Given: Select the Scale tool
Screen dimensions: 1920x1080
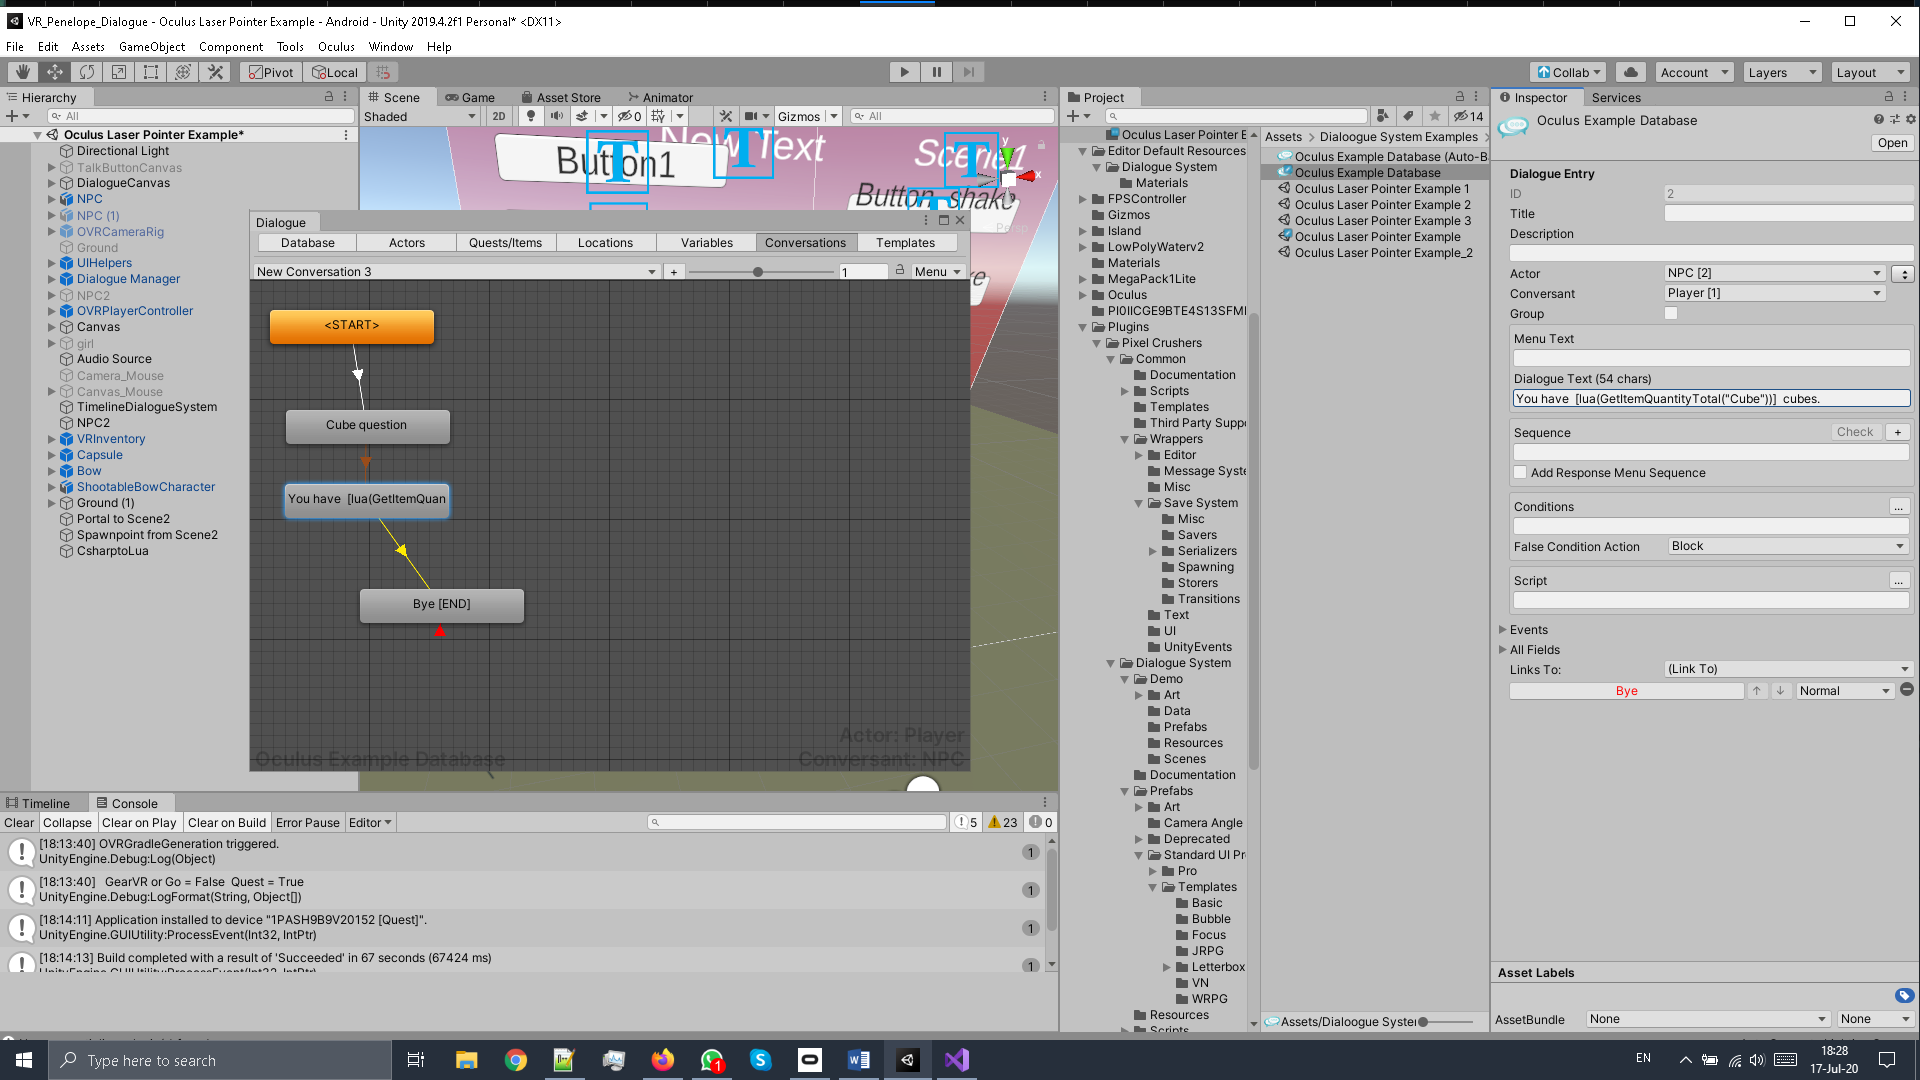Looking at the screenshot, I should click(x=119, y=72).
